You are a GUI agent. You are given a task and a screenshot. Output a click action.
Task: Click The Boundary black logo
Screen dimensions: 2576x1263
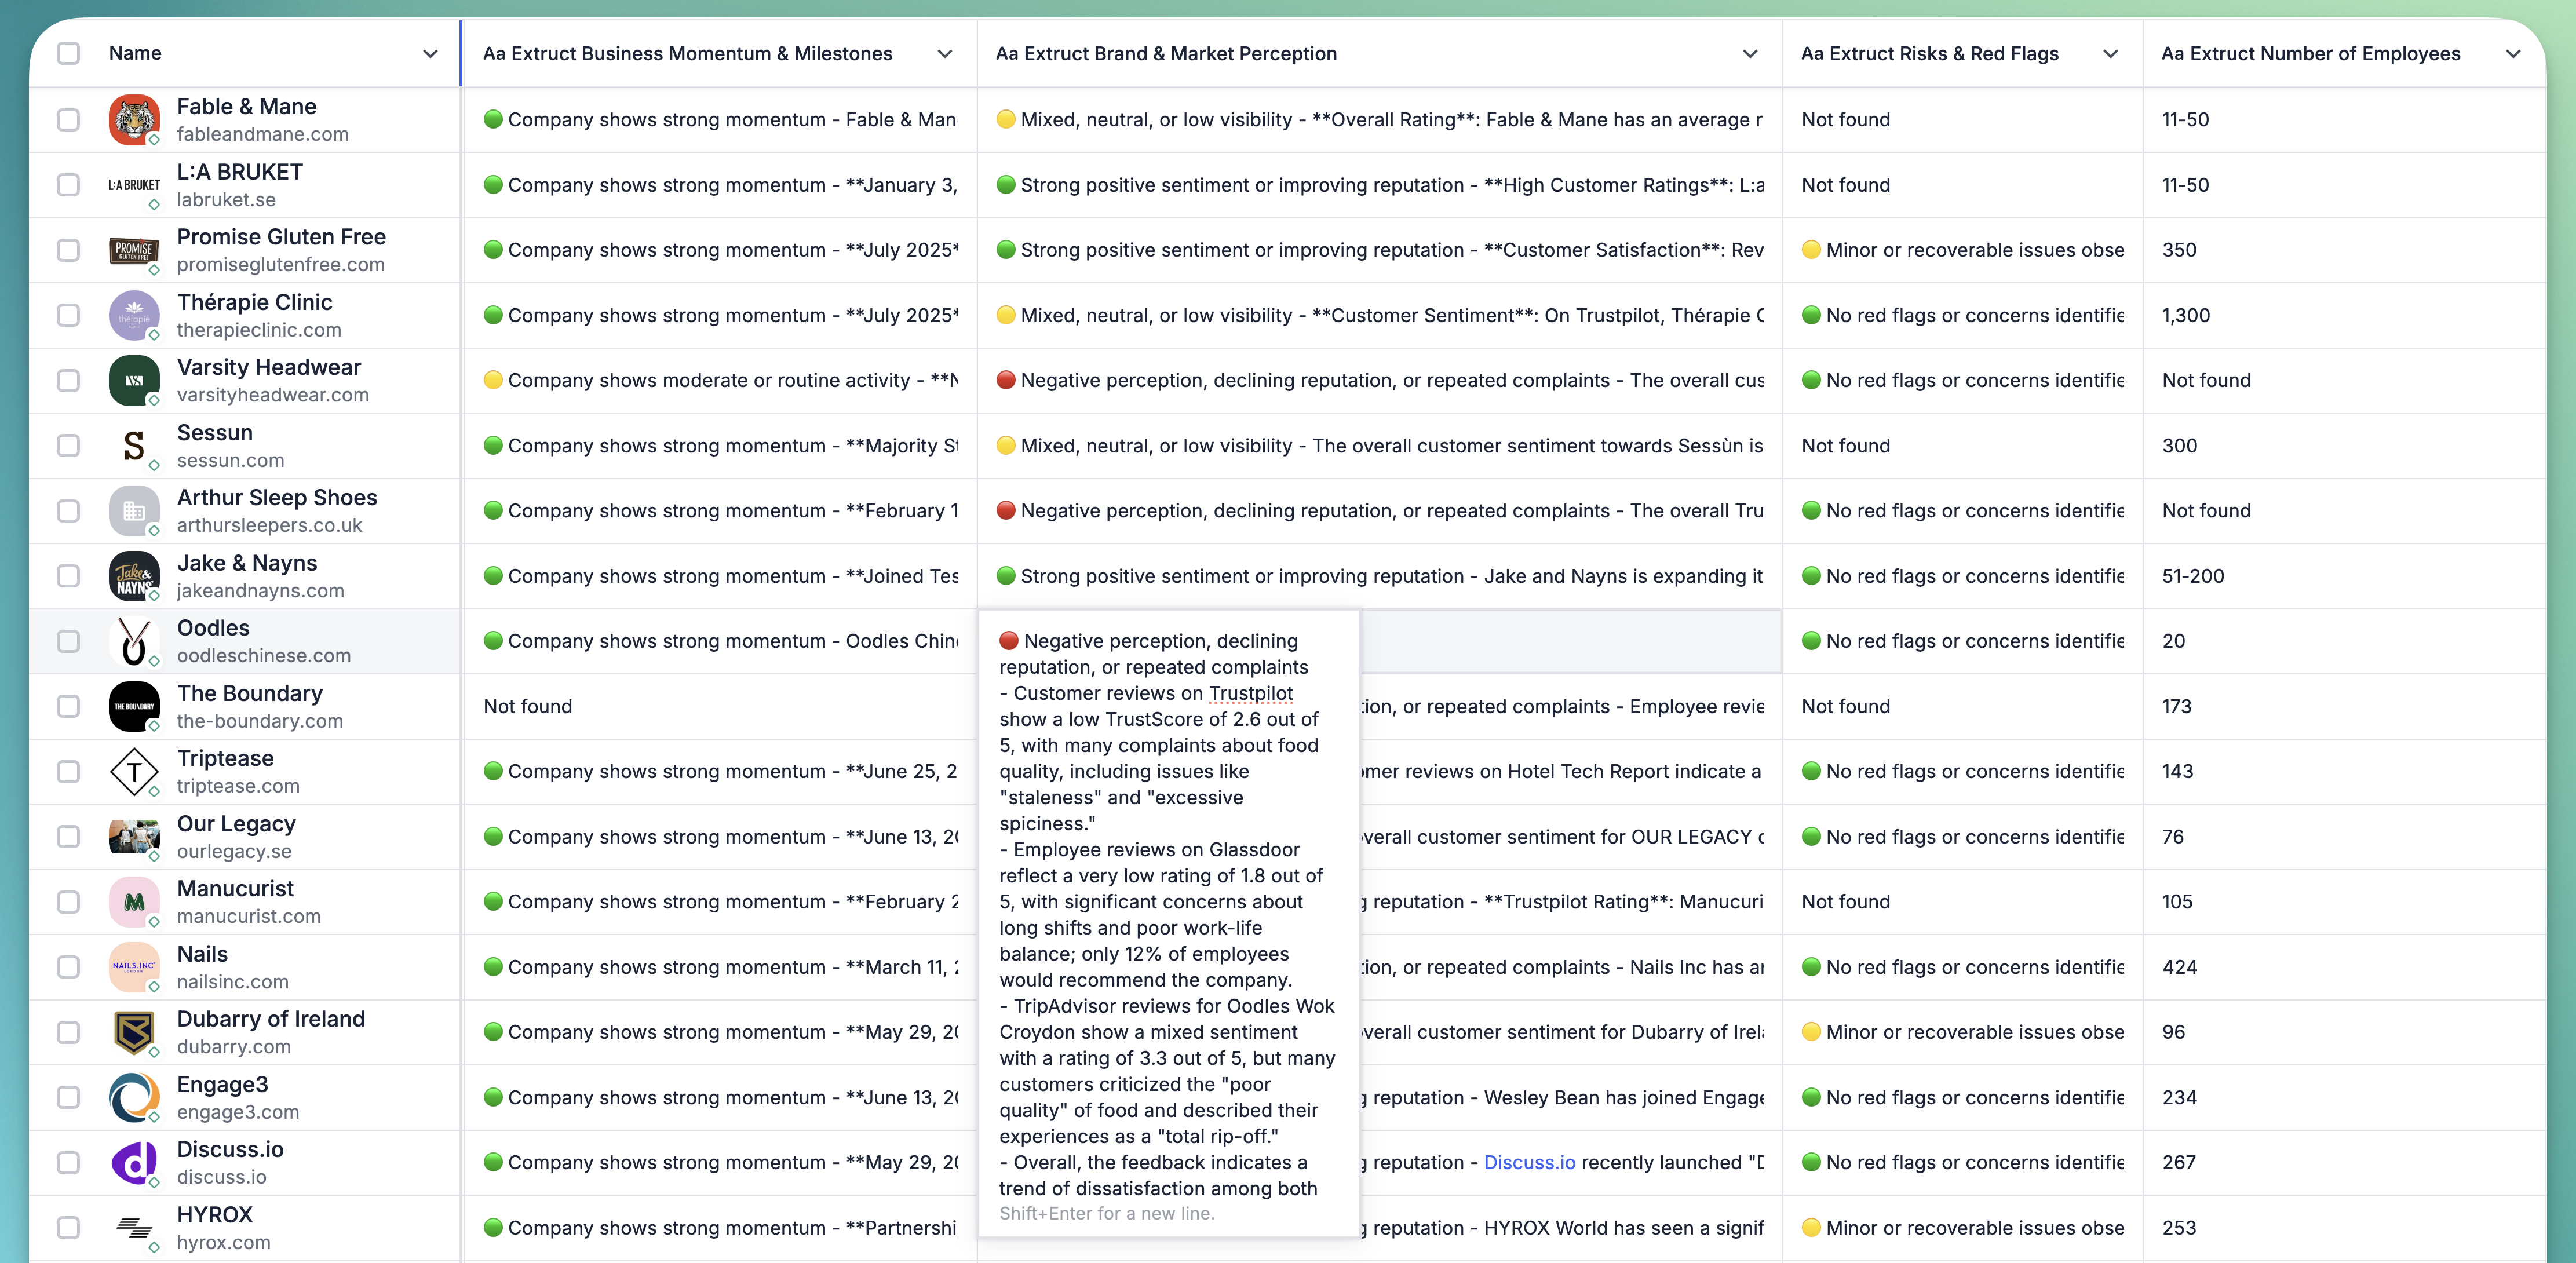pos(134,706)
